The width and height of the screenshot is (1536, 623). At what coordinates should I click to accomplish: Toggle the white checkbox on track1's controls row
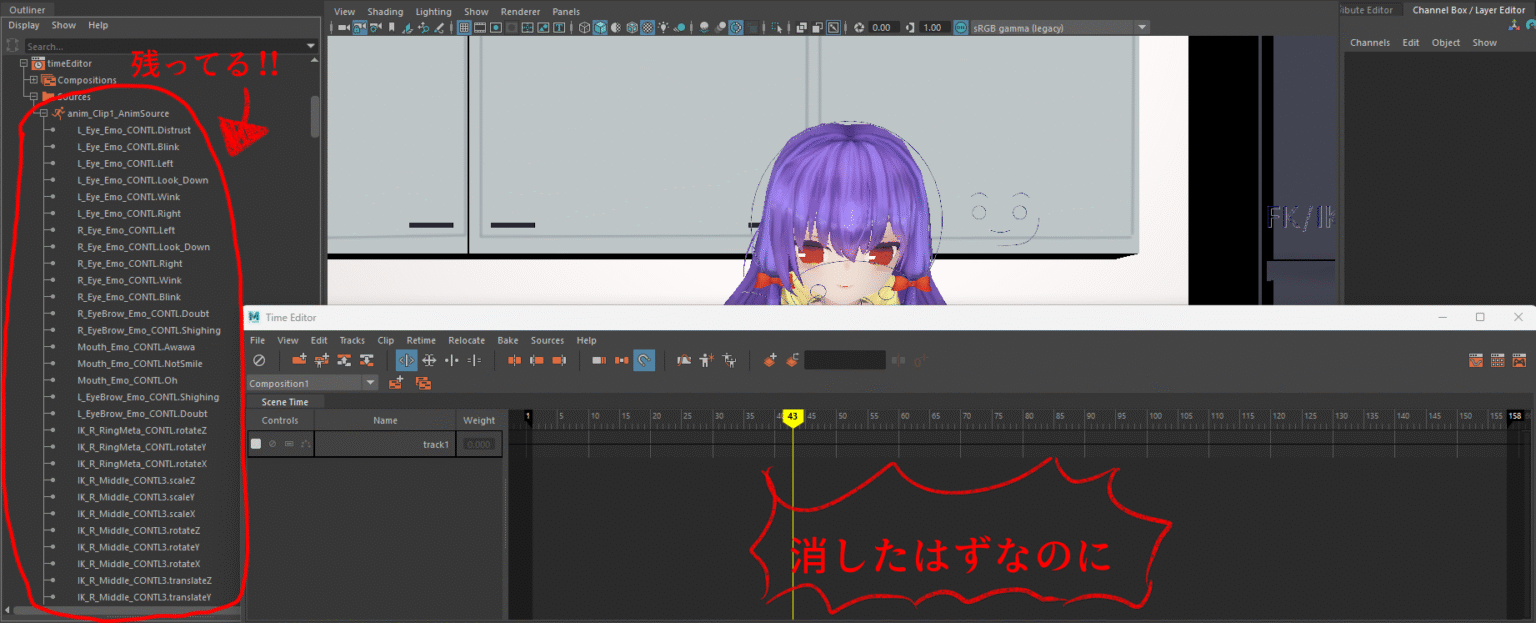point(256,444)
